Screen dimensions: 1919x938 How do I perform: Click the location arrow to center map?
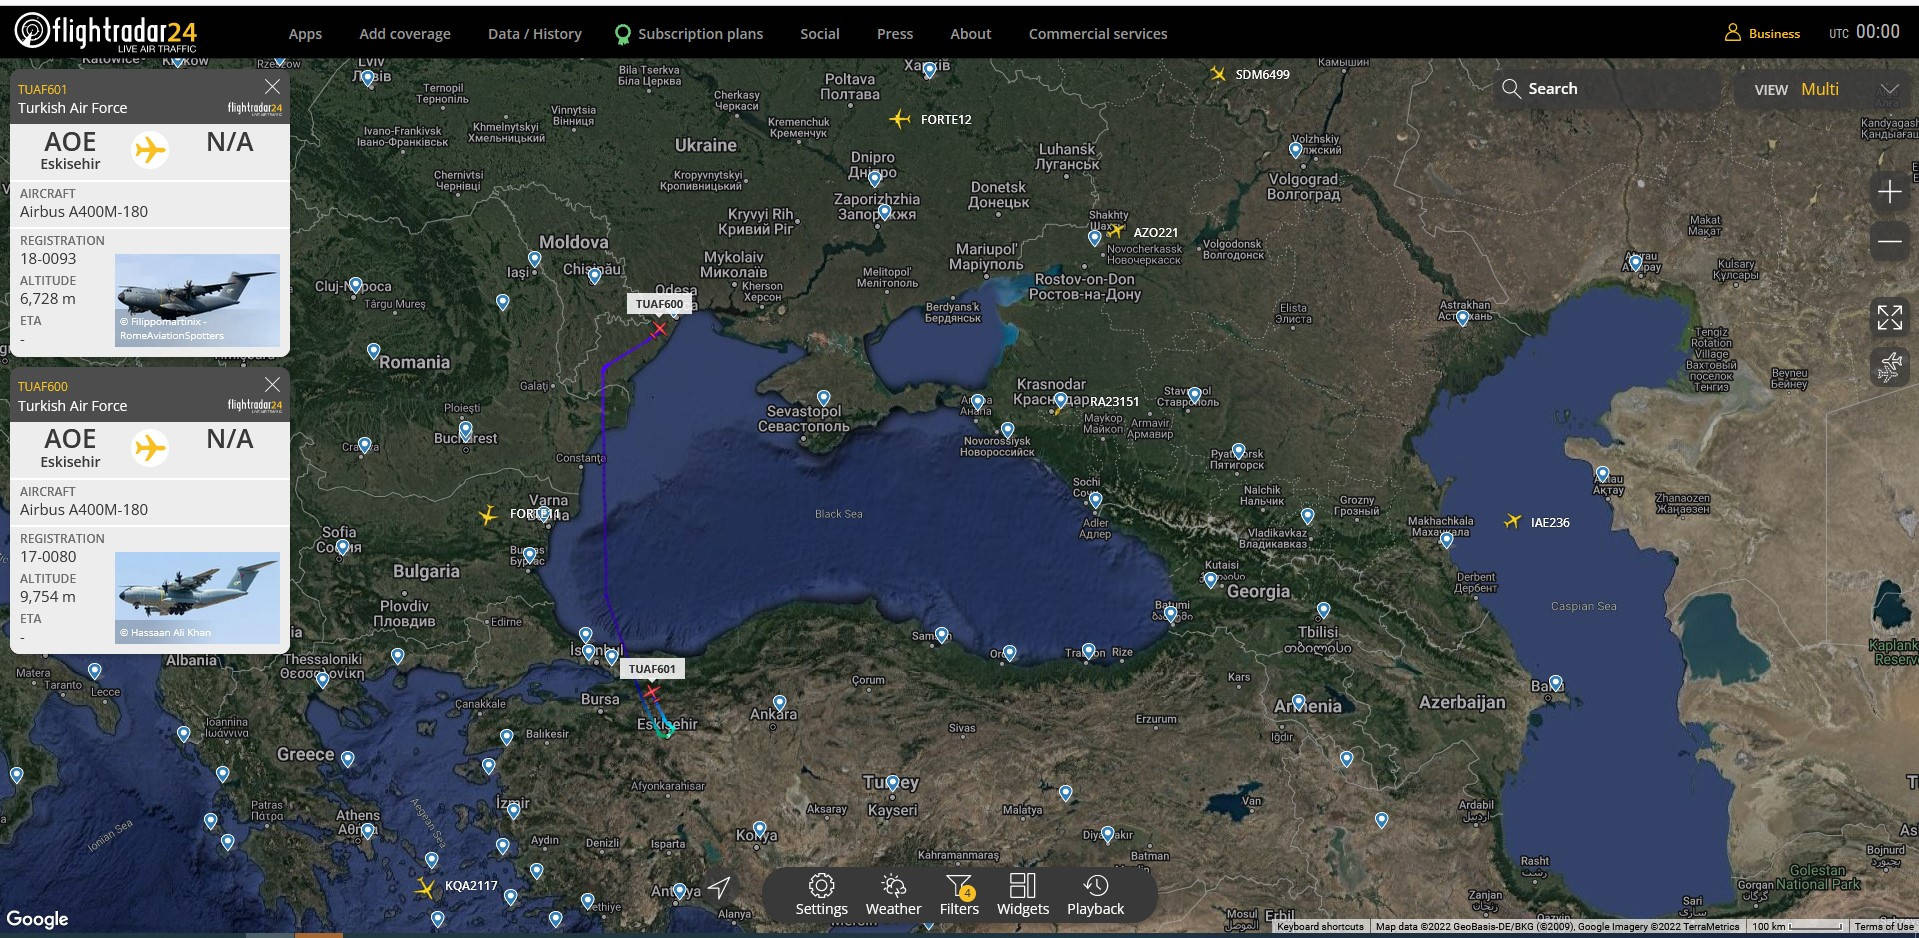click(x=720, y=887)
